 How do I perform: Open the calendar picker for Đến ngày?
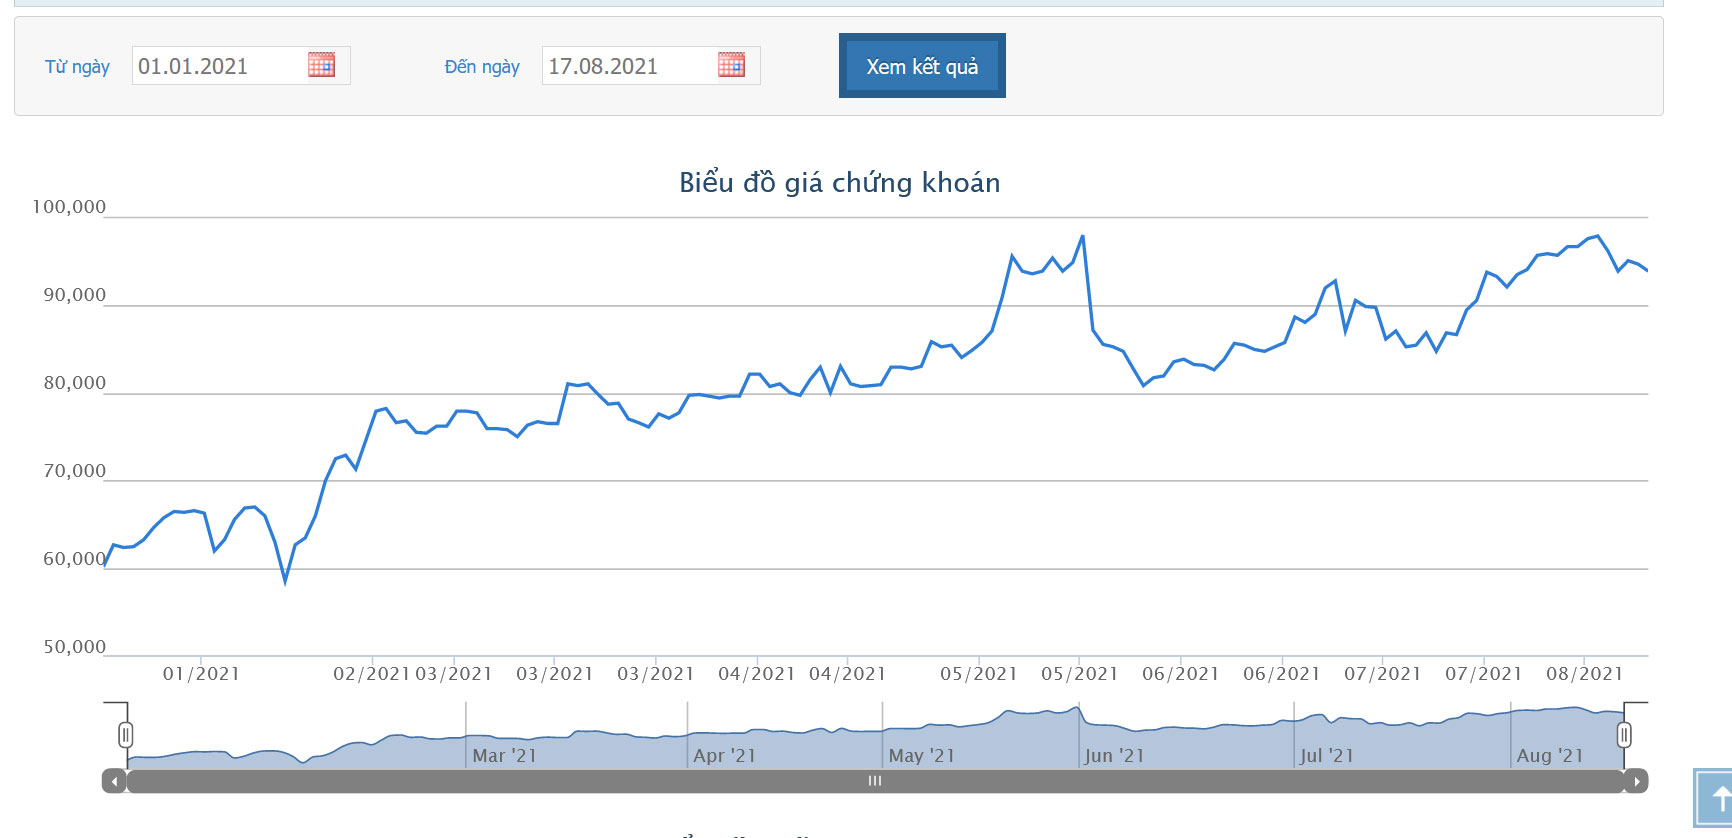tap(731, 65)
